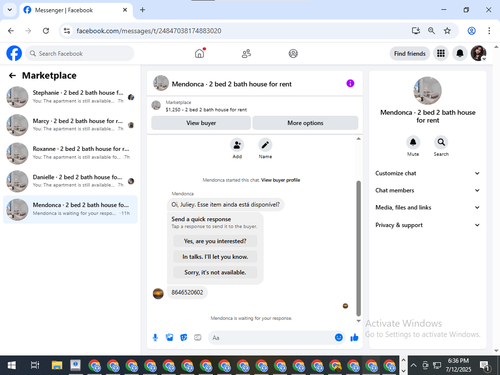Open the emoji picker in message box
The image size is (500, 375).
tap(339, 338)
